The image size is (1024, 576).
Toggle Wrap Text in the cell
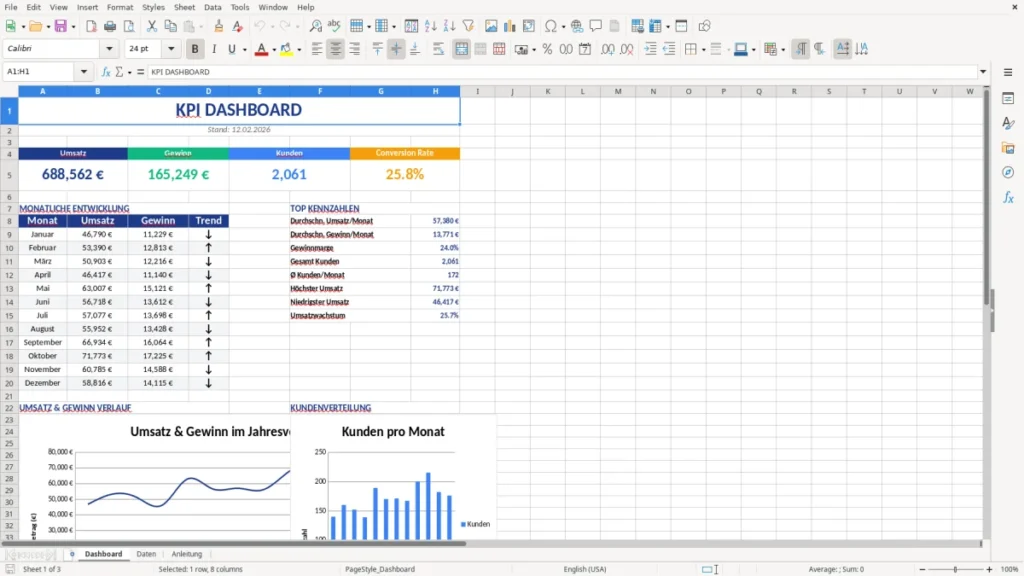438,49
